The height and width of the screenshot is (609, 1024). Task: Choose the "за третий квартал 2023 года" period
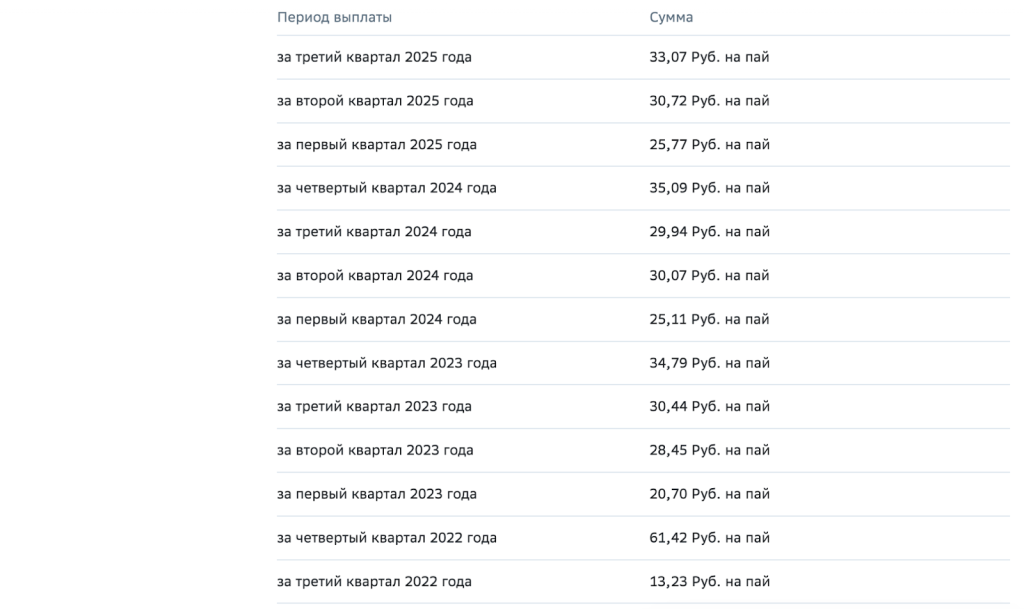[374, 407]
